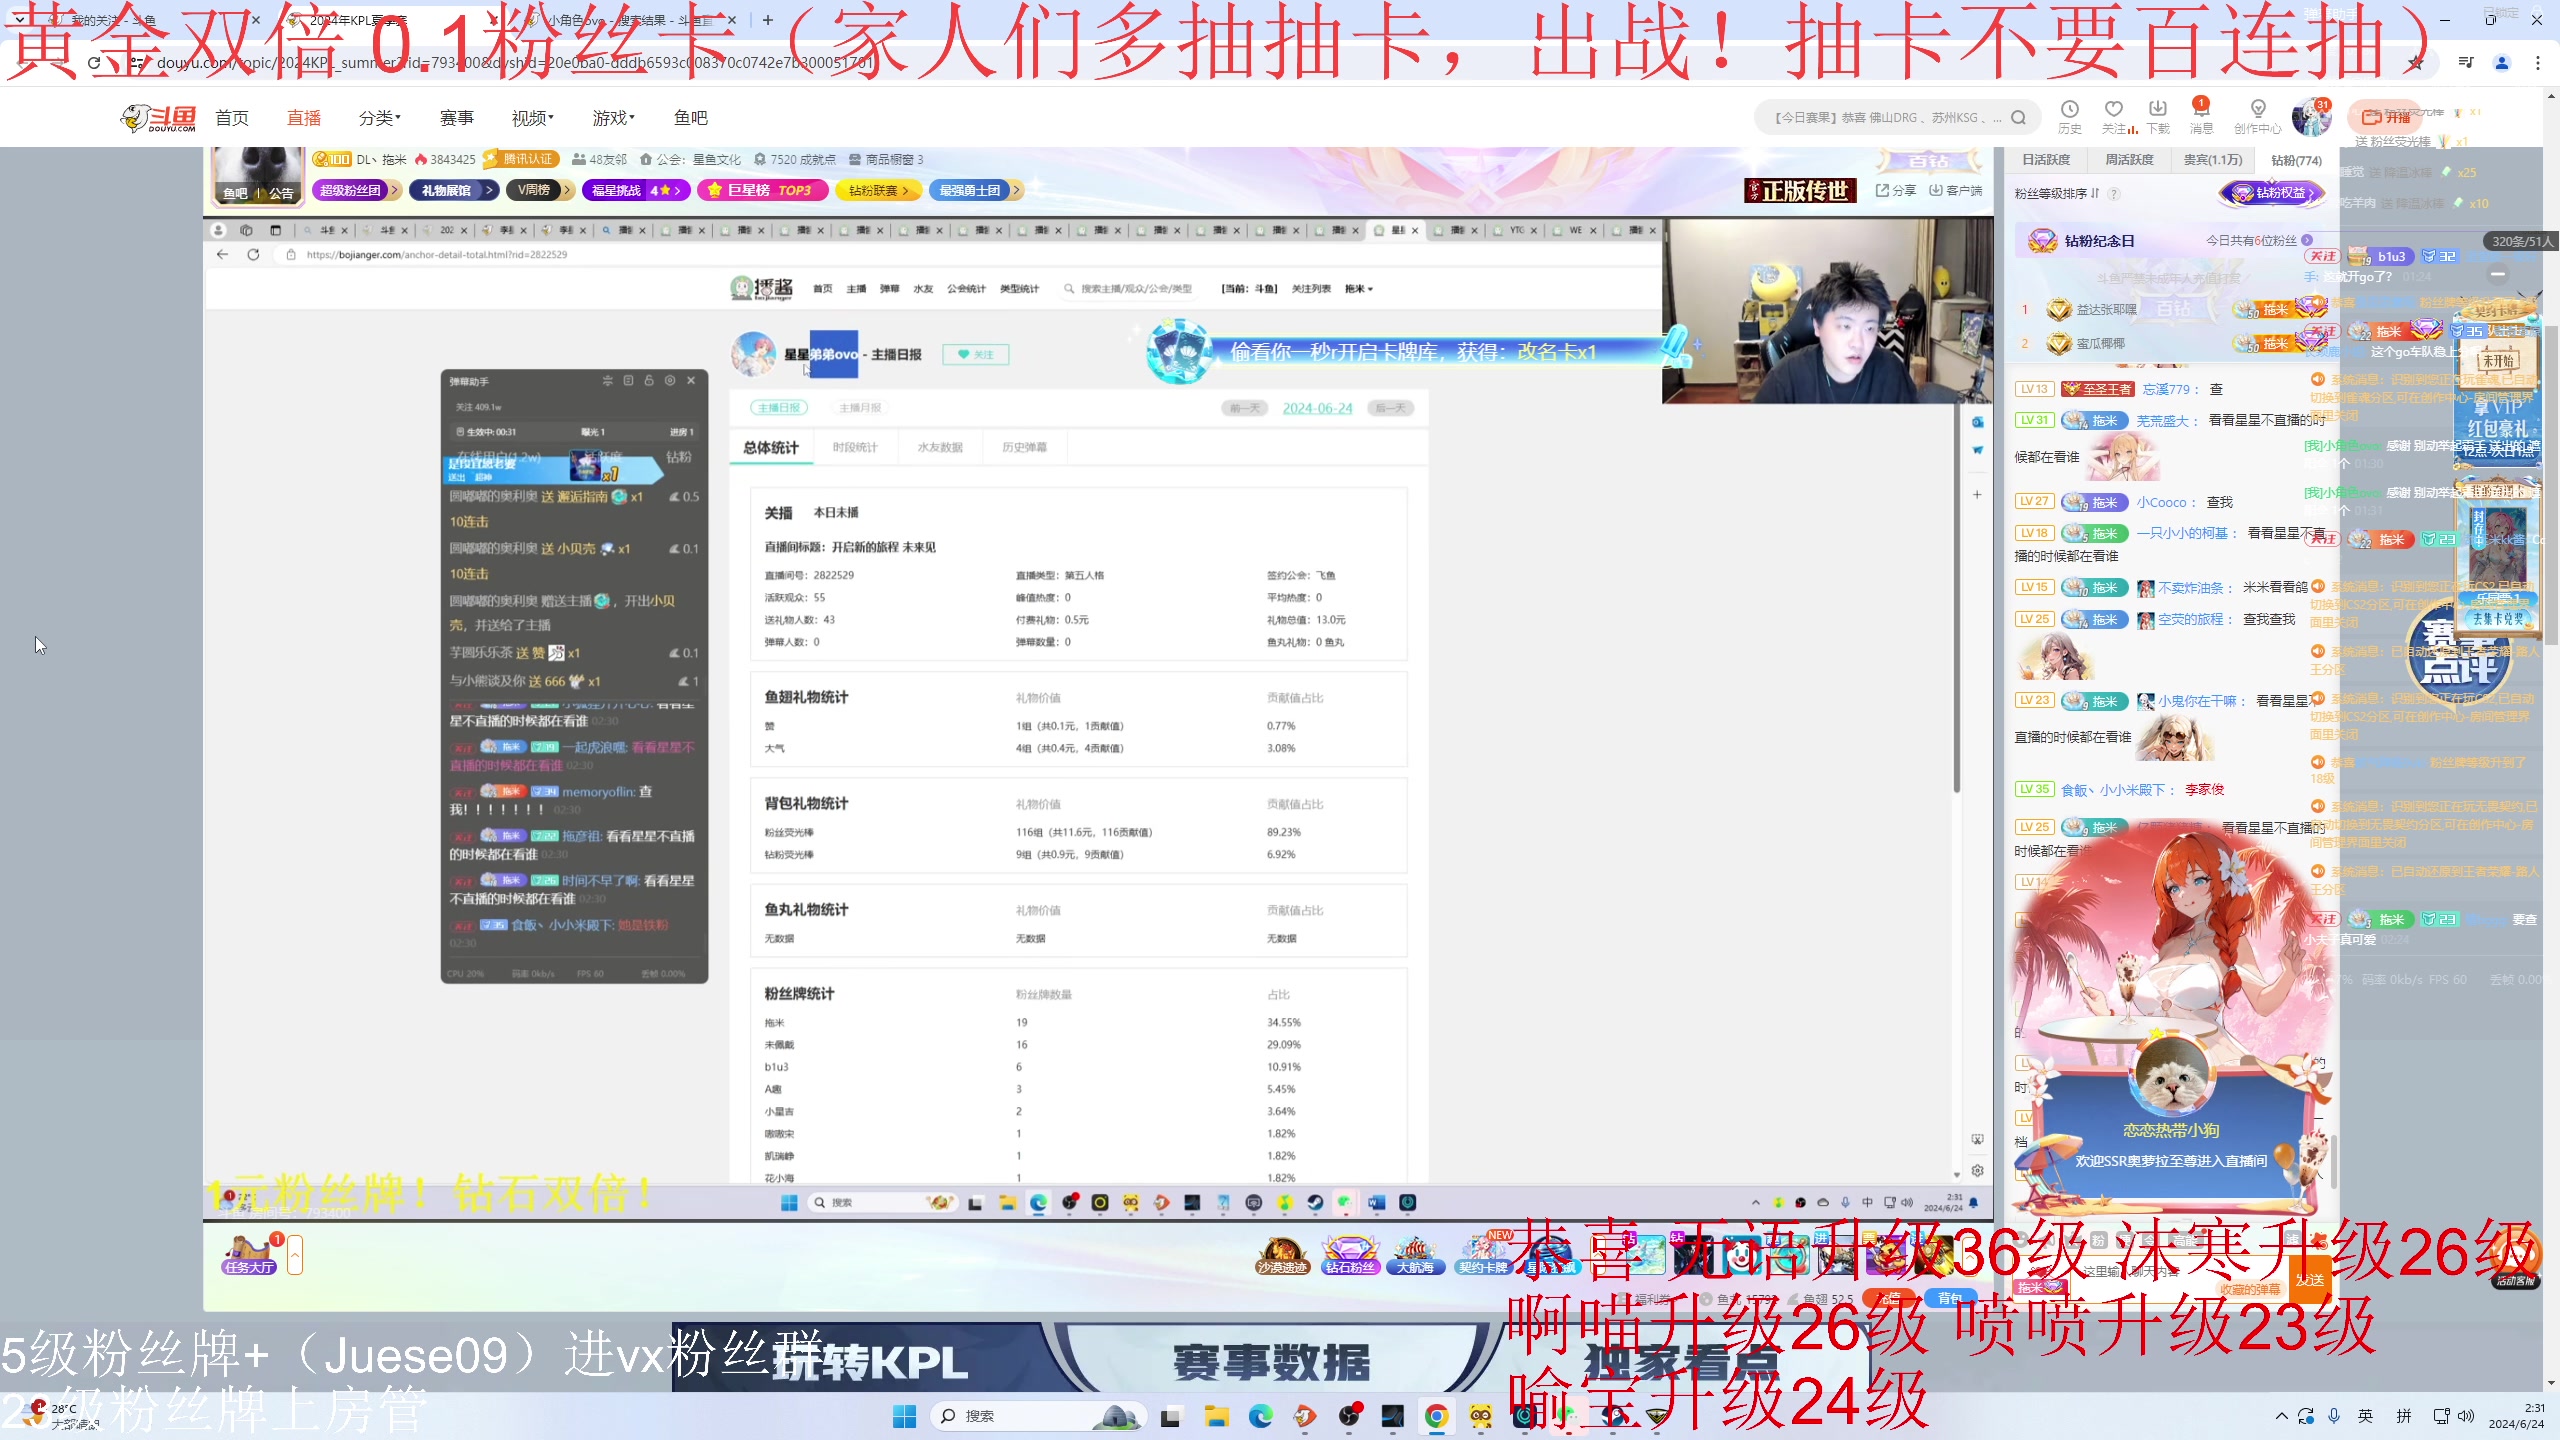Expand the 钻粉联赛 pill
This screenshot has height=1440, width=2560.
pyautogui.click(x=878, y=190)
